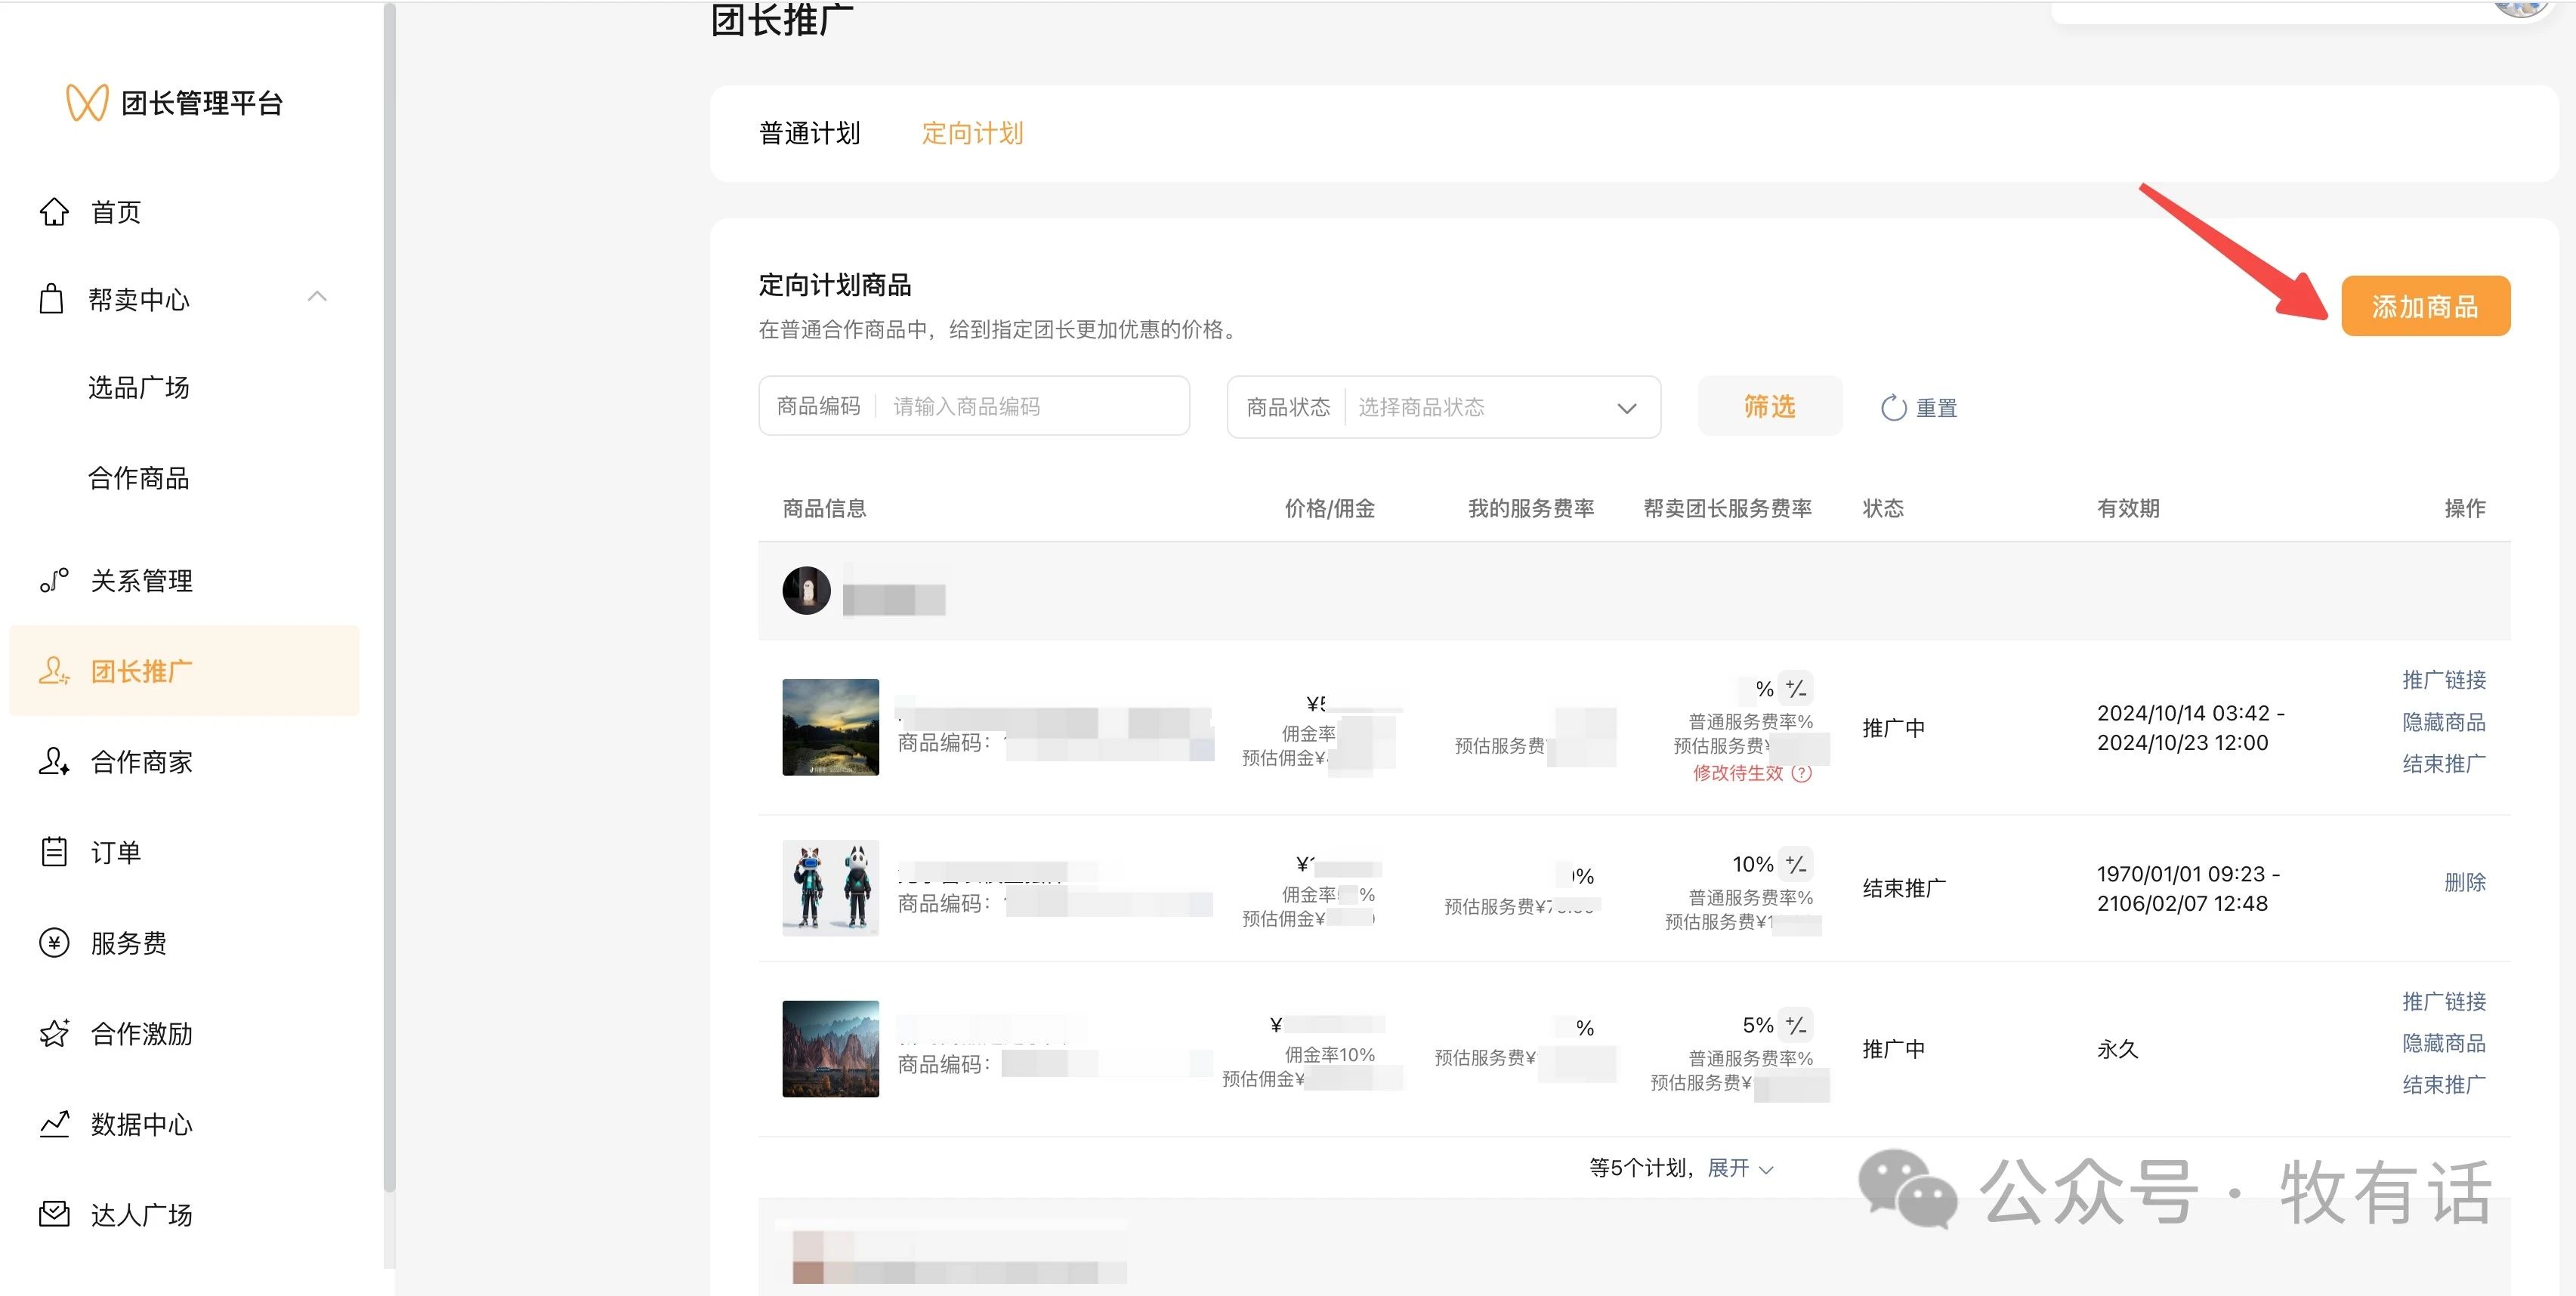Click 结束推广 status text in second row
Screen dimensions: 2576x1296
pos(1904,888)
